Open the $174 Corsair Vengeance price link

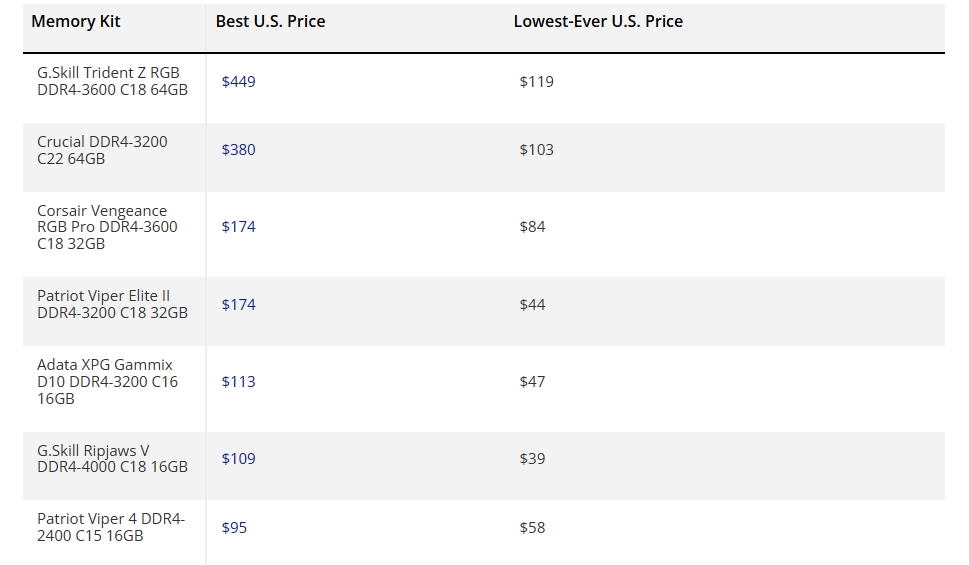(x=238, y=227)
